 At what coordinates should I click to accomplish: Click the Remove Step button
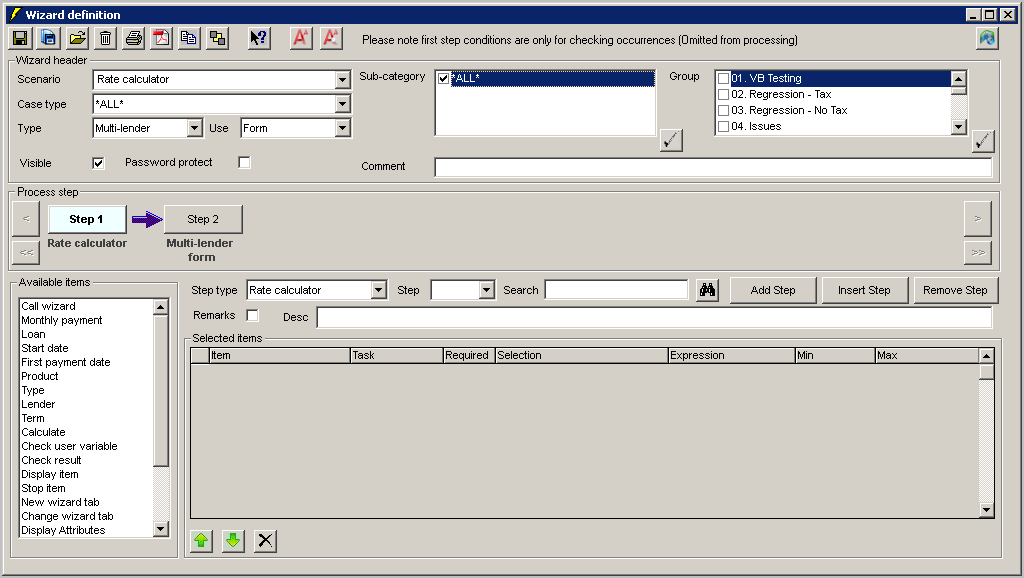coord(955,290)
